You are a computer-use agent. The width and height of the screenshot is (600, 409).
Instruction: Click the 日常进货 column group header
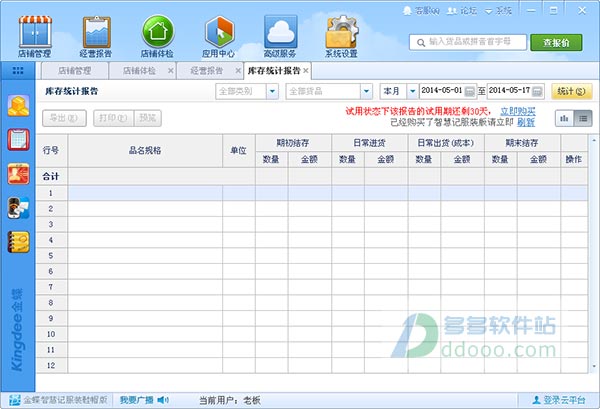pyautogui.click(x=370, y=143)
